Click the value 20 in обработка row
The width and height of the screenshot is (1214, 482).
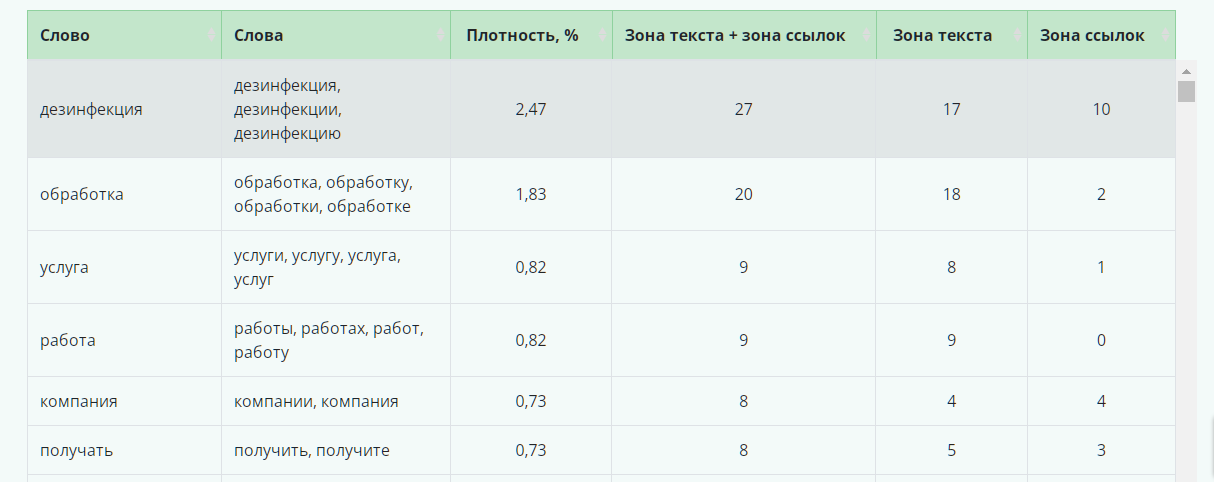[x=744, y=194]
